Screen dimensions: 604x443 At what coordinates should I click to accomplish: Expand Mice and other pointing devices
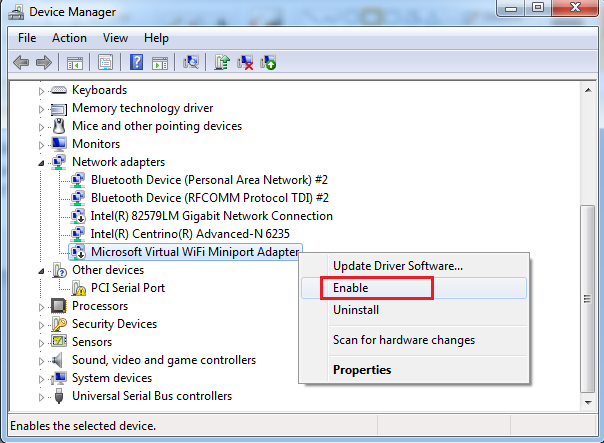pos(41,127)
